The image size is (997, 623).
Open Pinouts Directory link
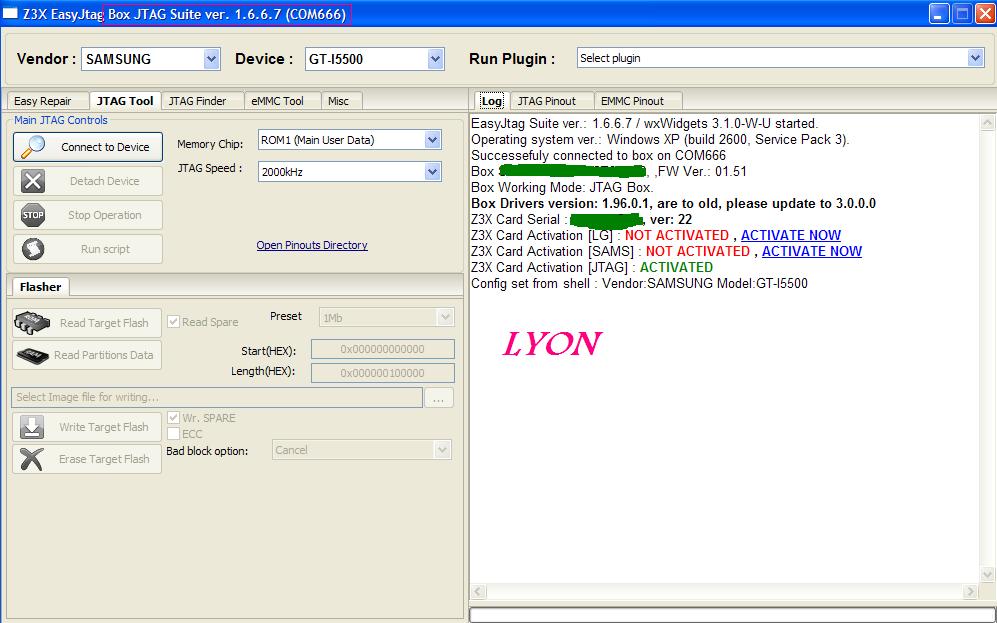(x=312, y=245)
